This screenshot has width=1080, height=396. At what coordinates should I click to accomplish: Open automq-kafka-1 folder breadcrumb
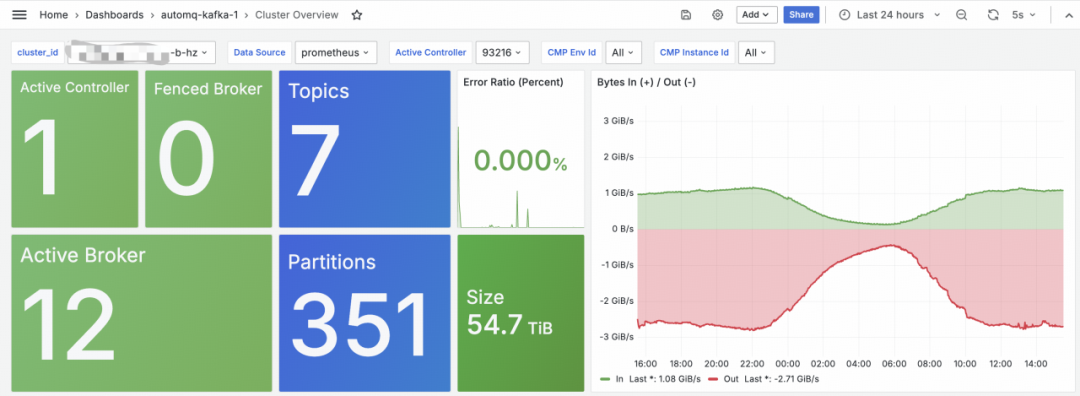(200, 14)
